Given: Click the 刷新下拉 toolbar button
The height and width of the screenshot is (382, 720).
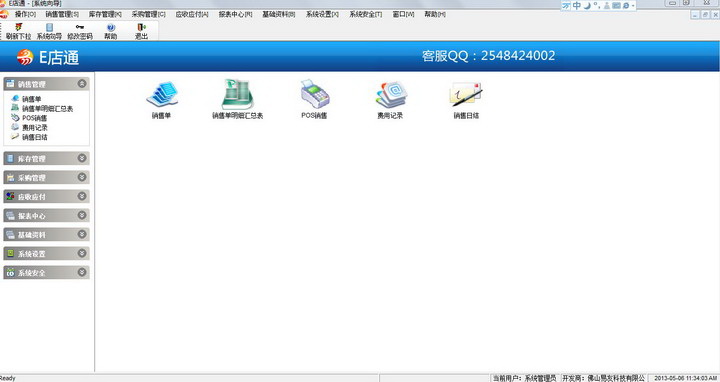Looking at the screenshot, I should [19, 31].
